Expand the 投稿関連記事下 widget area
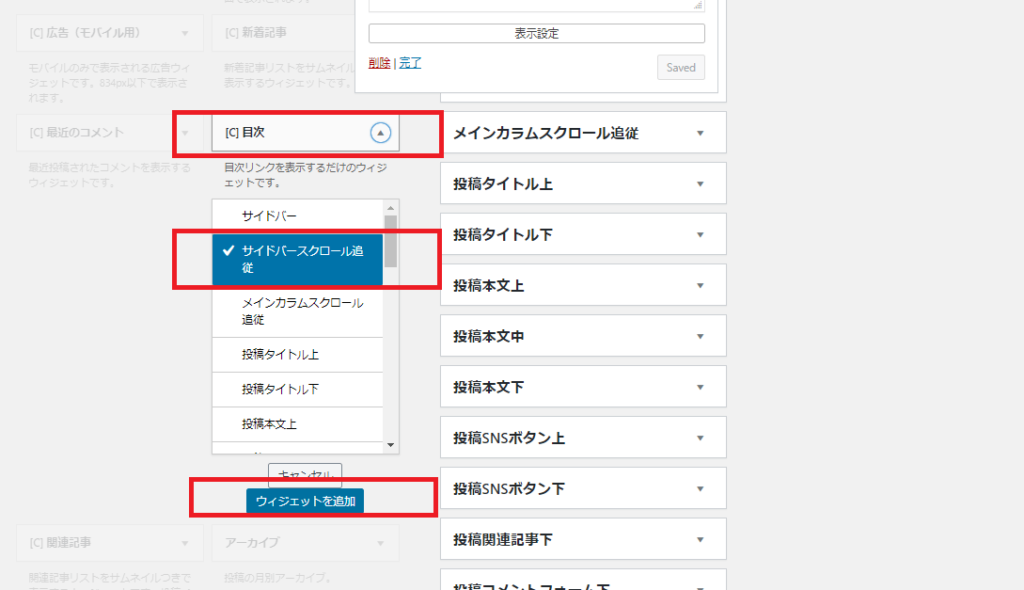Image resolution: width=1024 pixels, height=590 pixels. (x=700, y=540)
